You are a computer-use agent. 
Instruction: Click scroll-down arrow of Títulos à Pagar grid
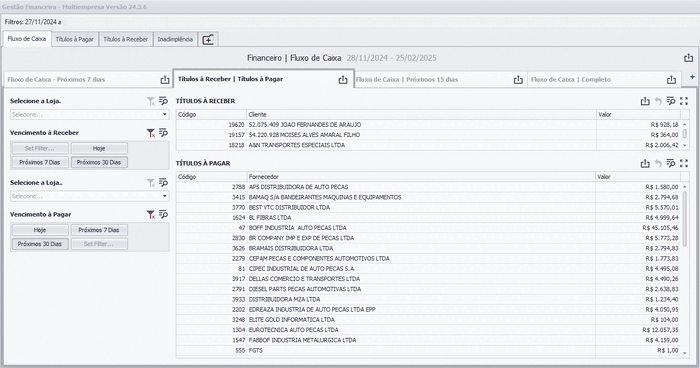click(685, 353)
